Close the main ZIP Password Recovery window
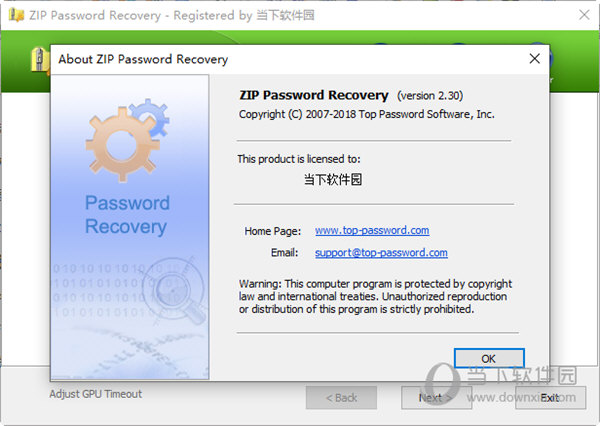 tap(584, 15)
